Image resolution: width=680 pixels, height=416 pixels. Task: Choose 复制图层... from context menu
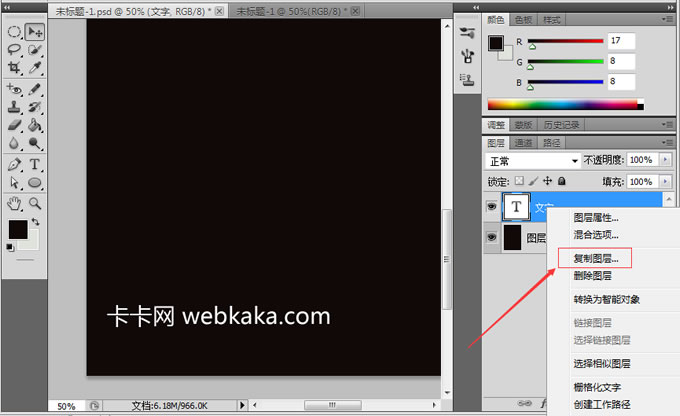coord(595,259)
